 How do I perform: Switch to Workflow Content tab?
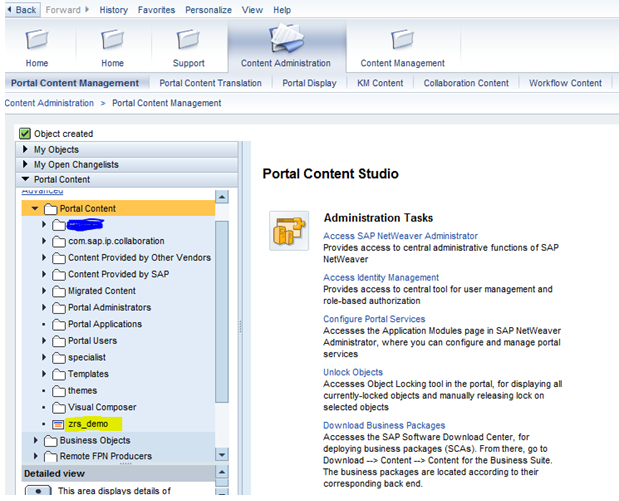tap(565, 83)
